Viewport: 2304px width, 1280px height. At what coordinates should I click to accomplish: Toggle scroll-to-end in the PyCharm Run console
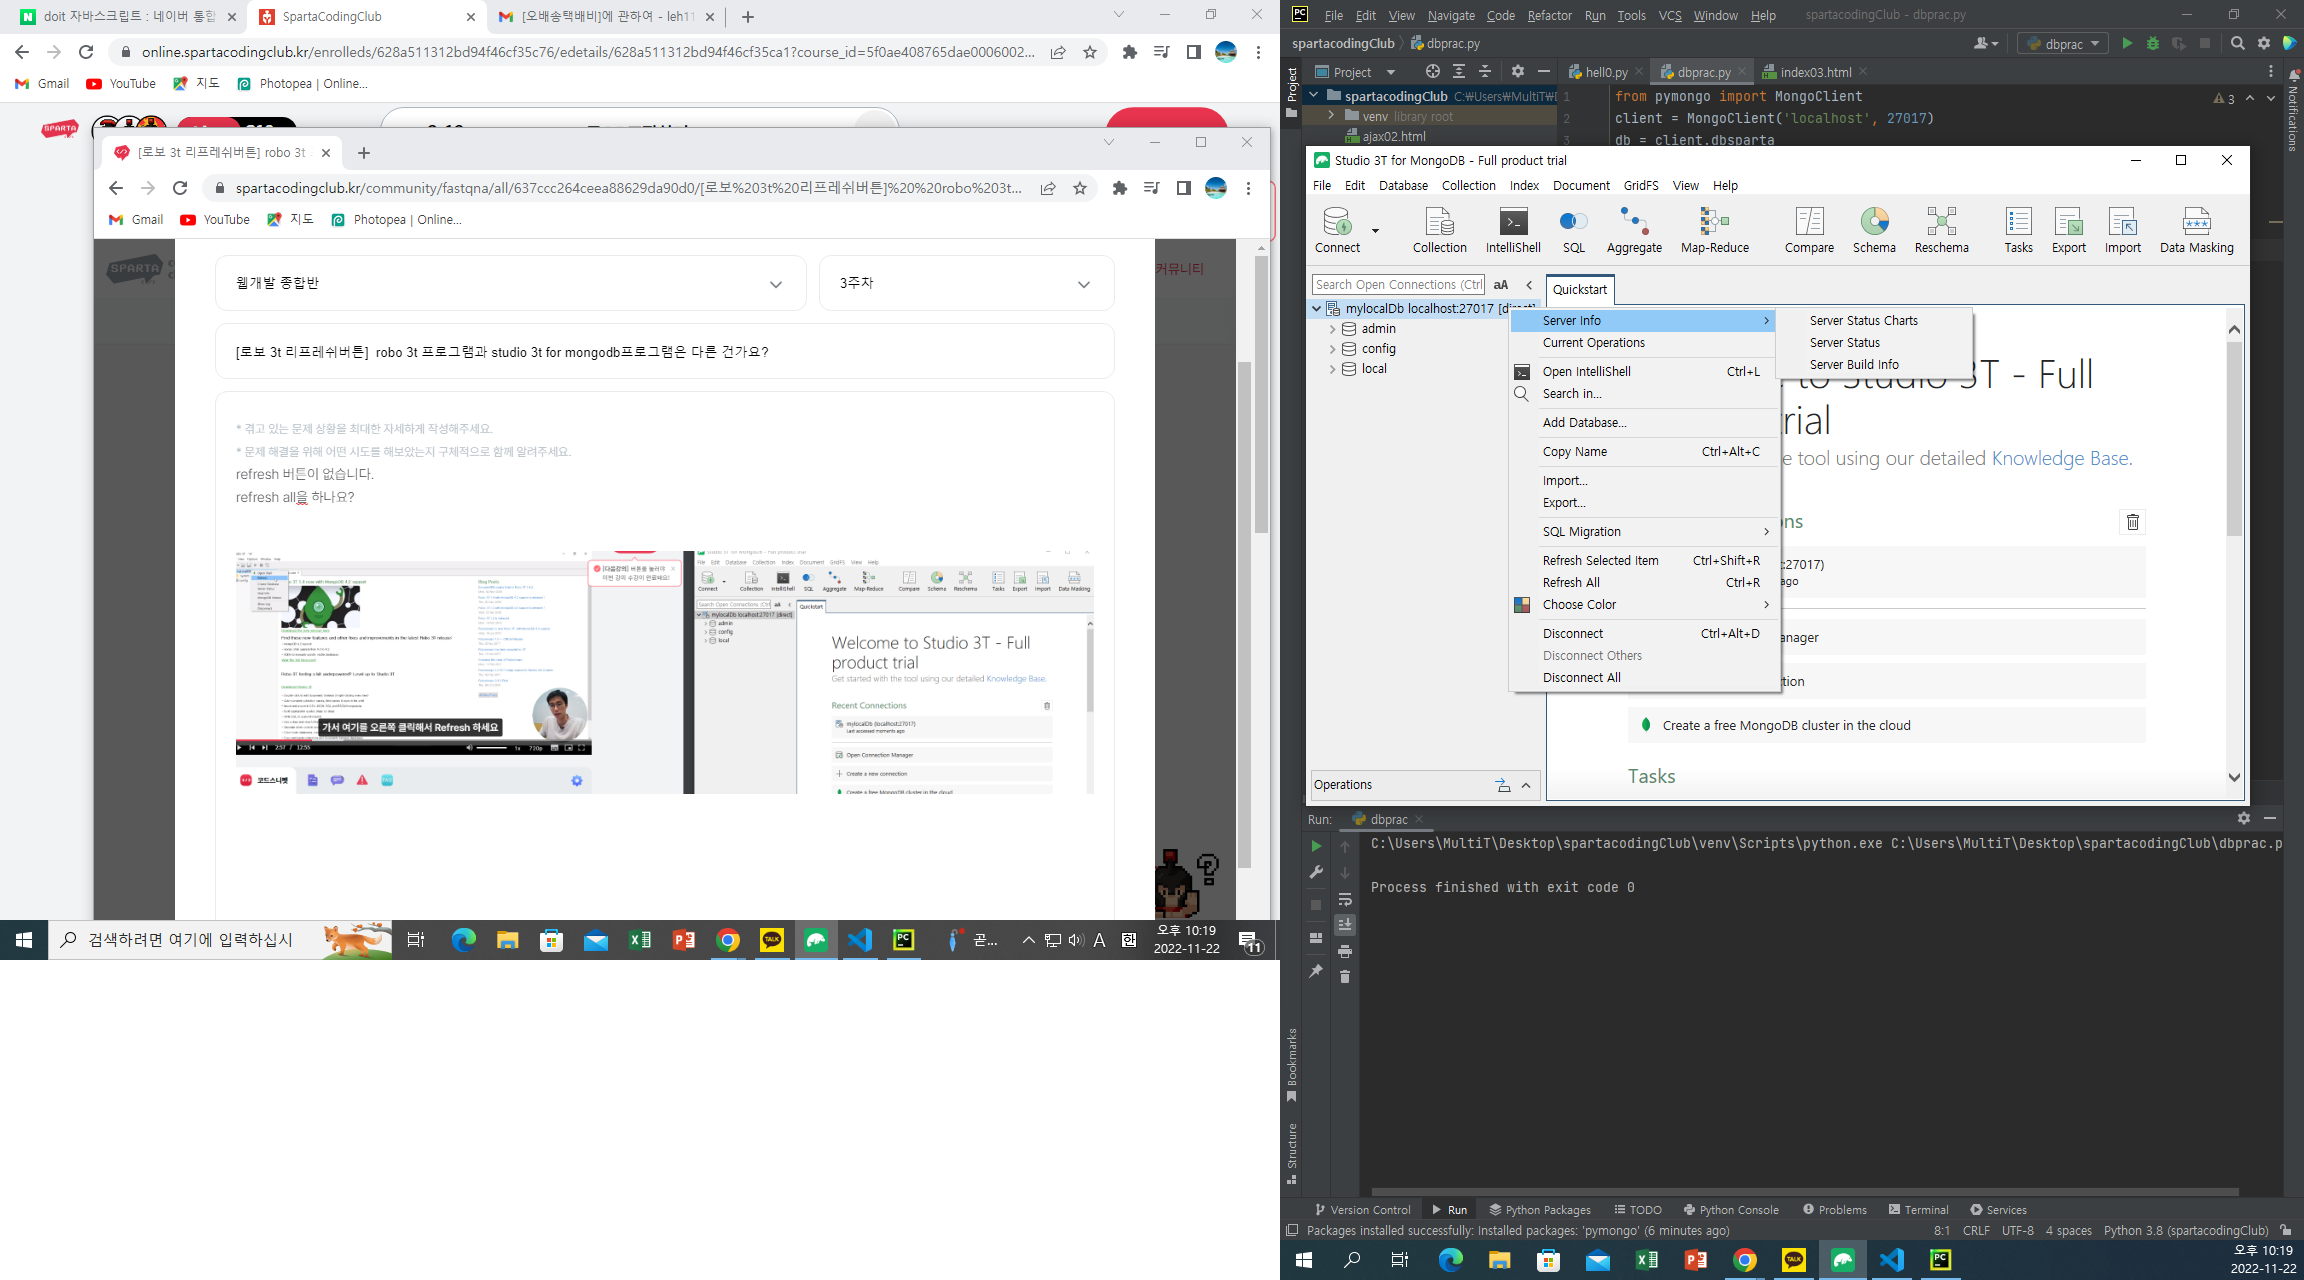pos(1345,925)
